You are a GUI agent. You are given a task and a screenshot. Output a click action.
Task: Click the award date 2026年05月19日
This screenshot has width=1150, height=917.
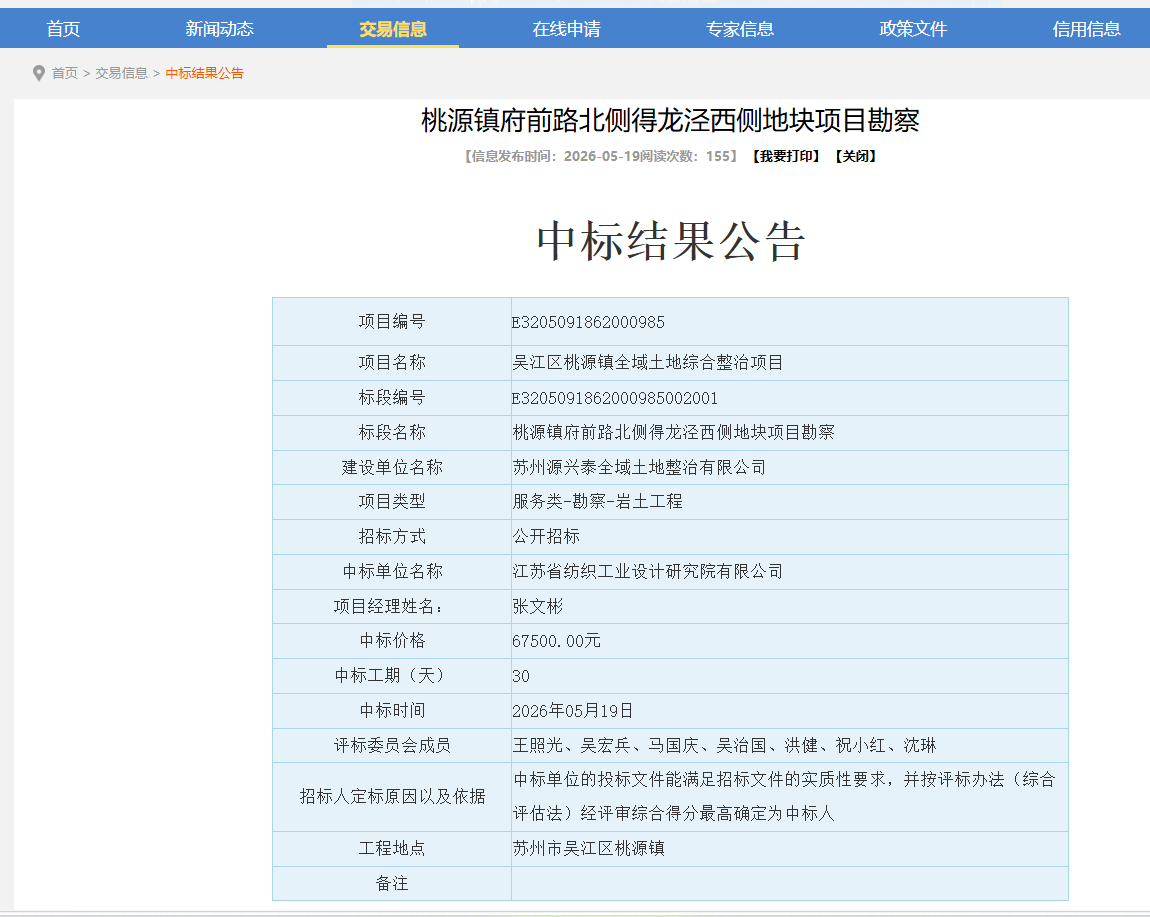point(572,711)
